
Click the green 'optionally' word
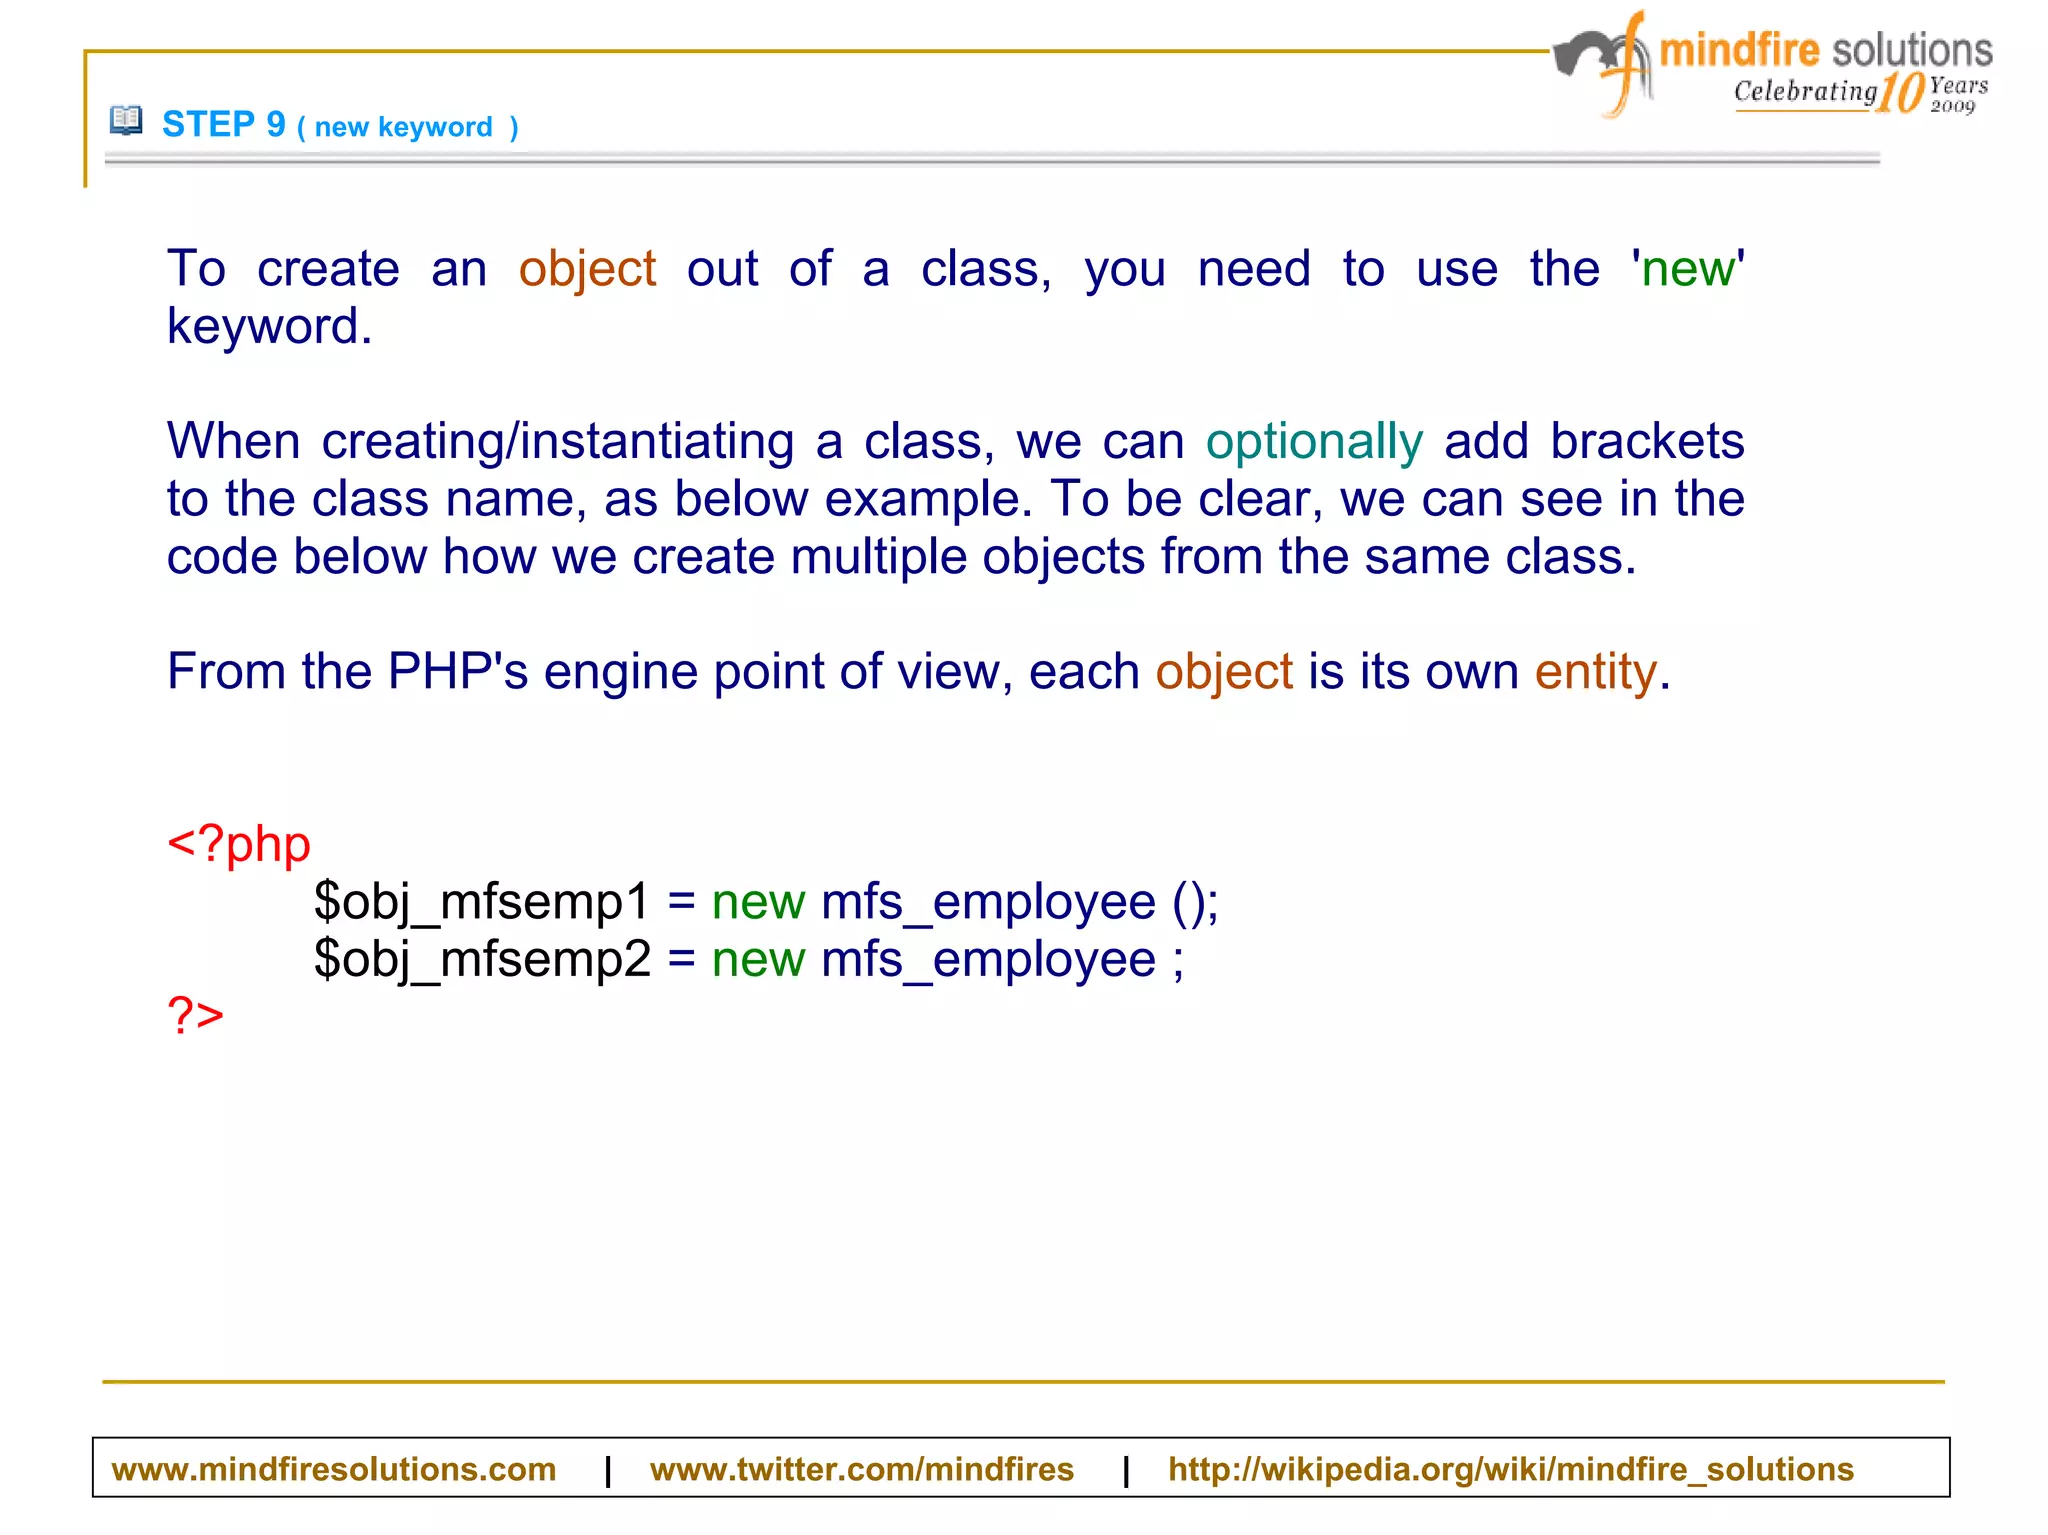pyautogui.click(x=1314, y=442)
